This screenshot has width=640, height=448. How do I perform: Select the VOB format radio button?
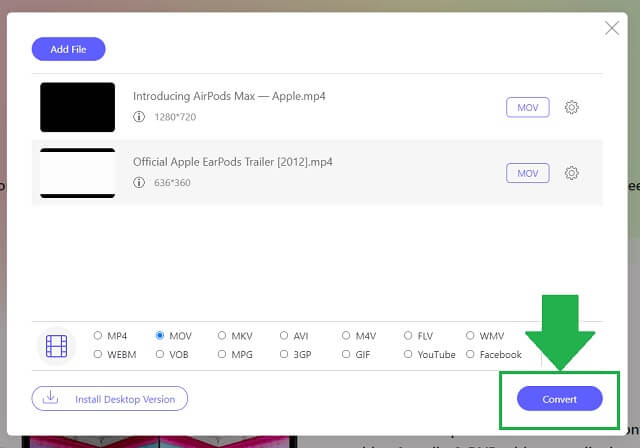coord(160,354)
